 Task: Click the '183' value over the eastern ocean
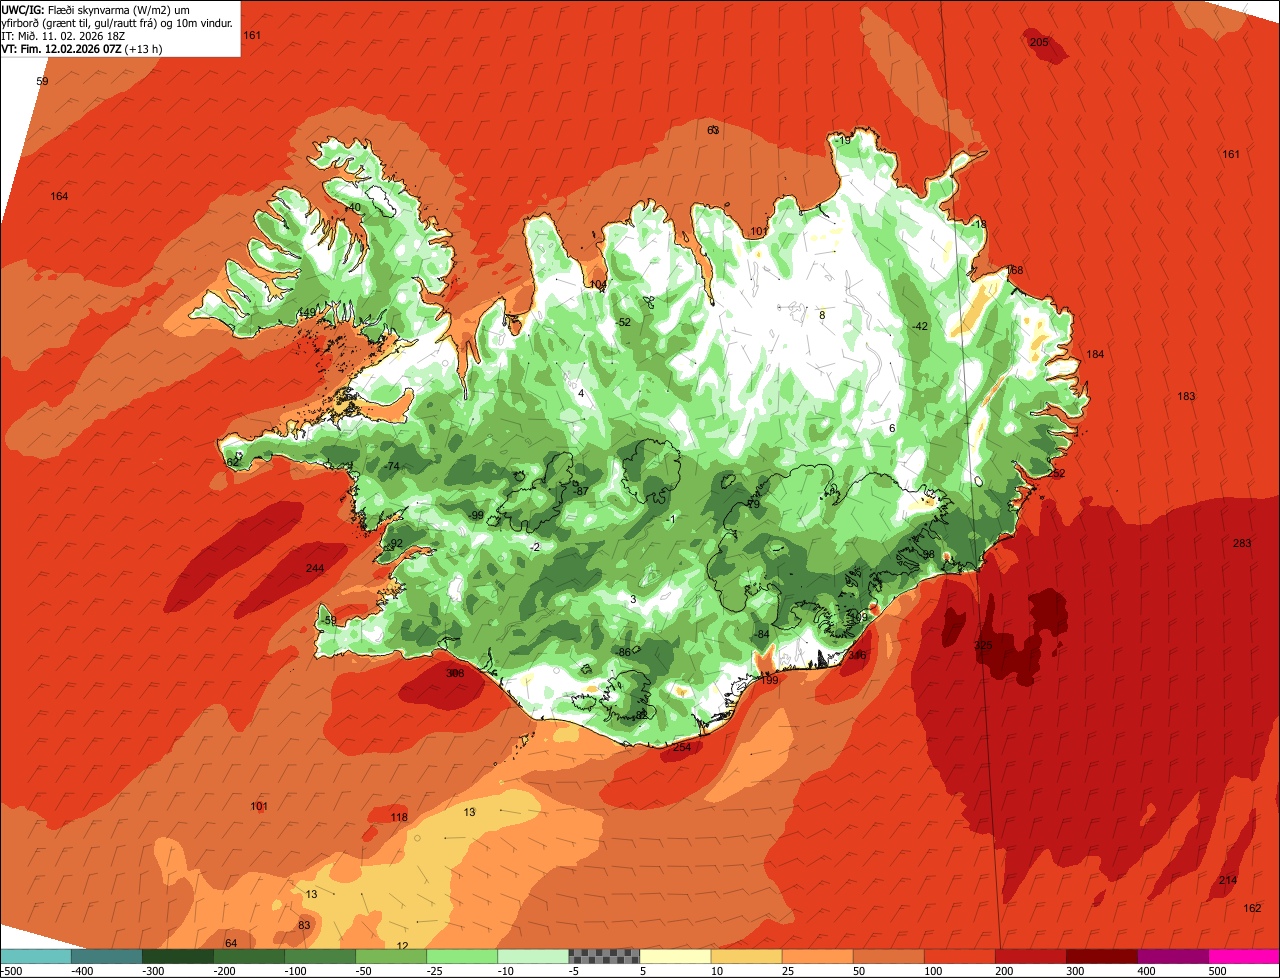(x=1186, y=397)
